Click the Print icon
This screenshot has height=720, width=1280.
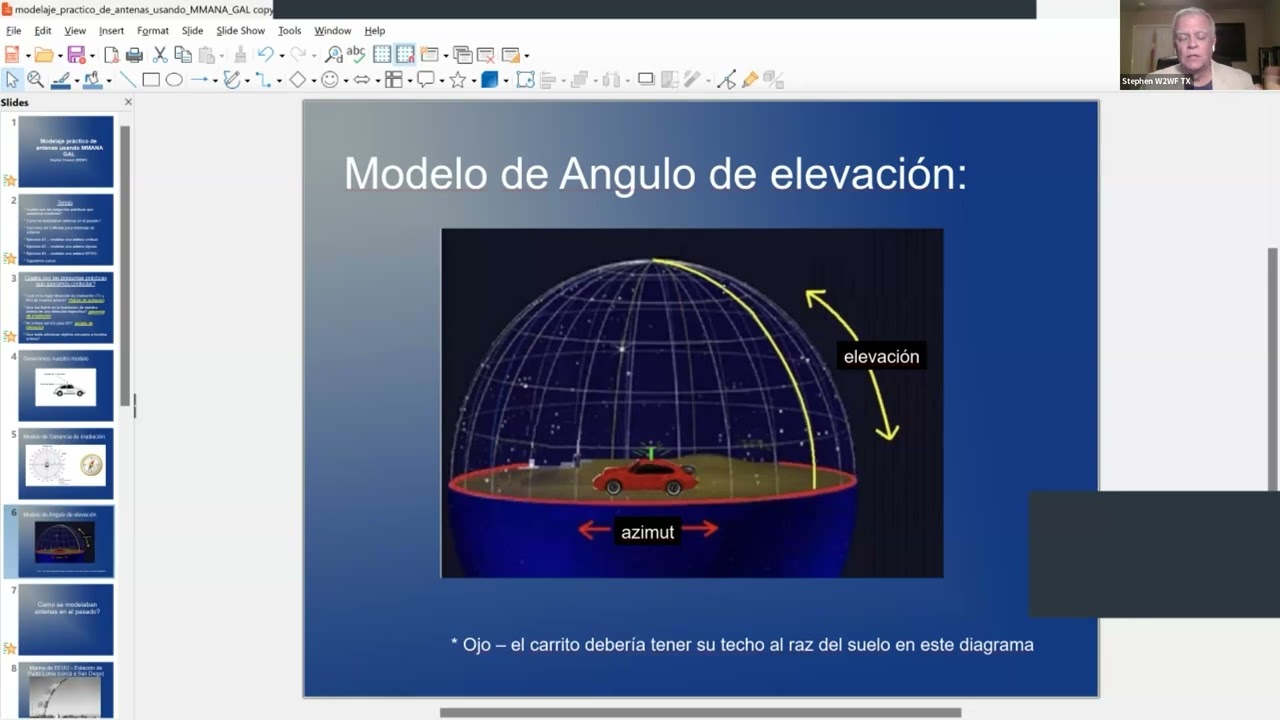click(x=134, y=55)
